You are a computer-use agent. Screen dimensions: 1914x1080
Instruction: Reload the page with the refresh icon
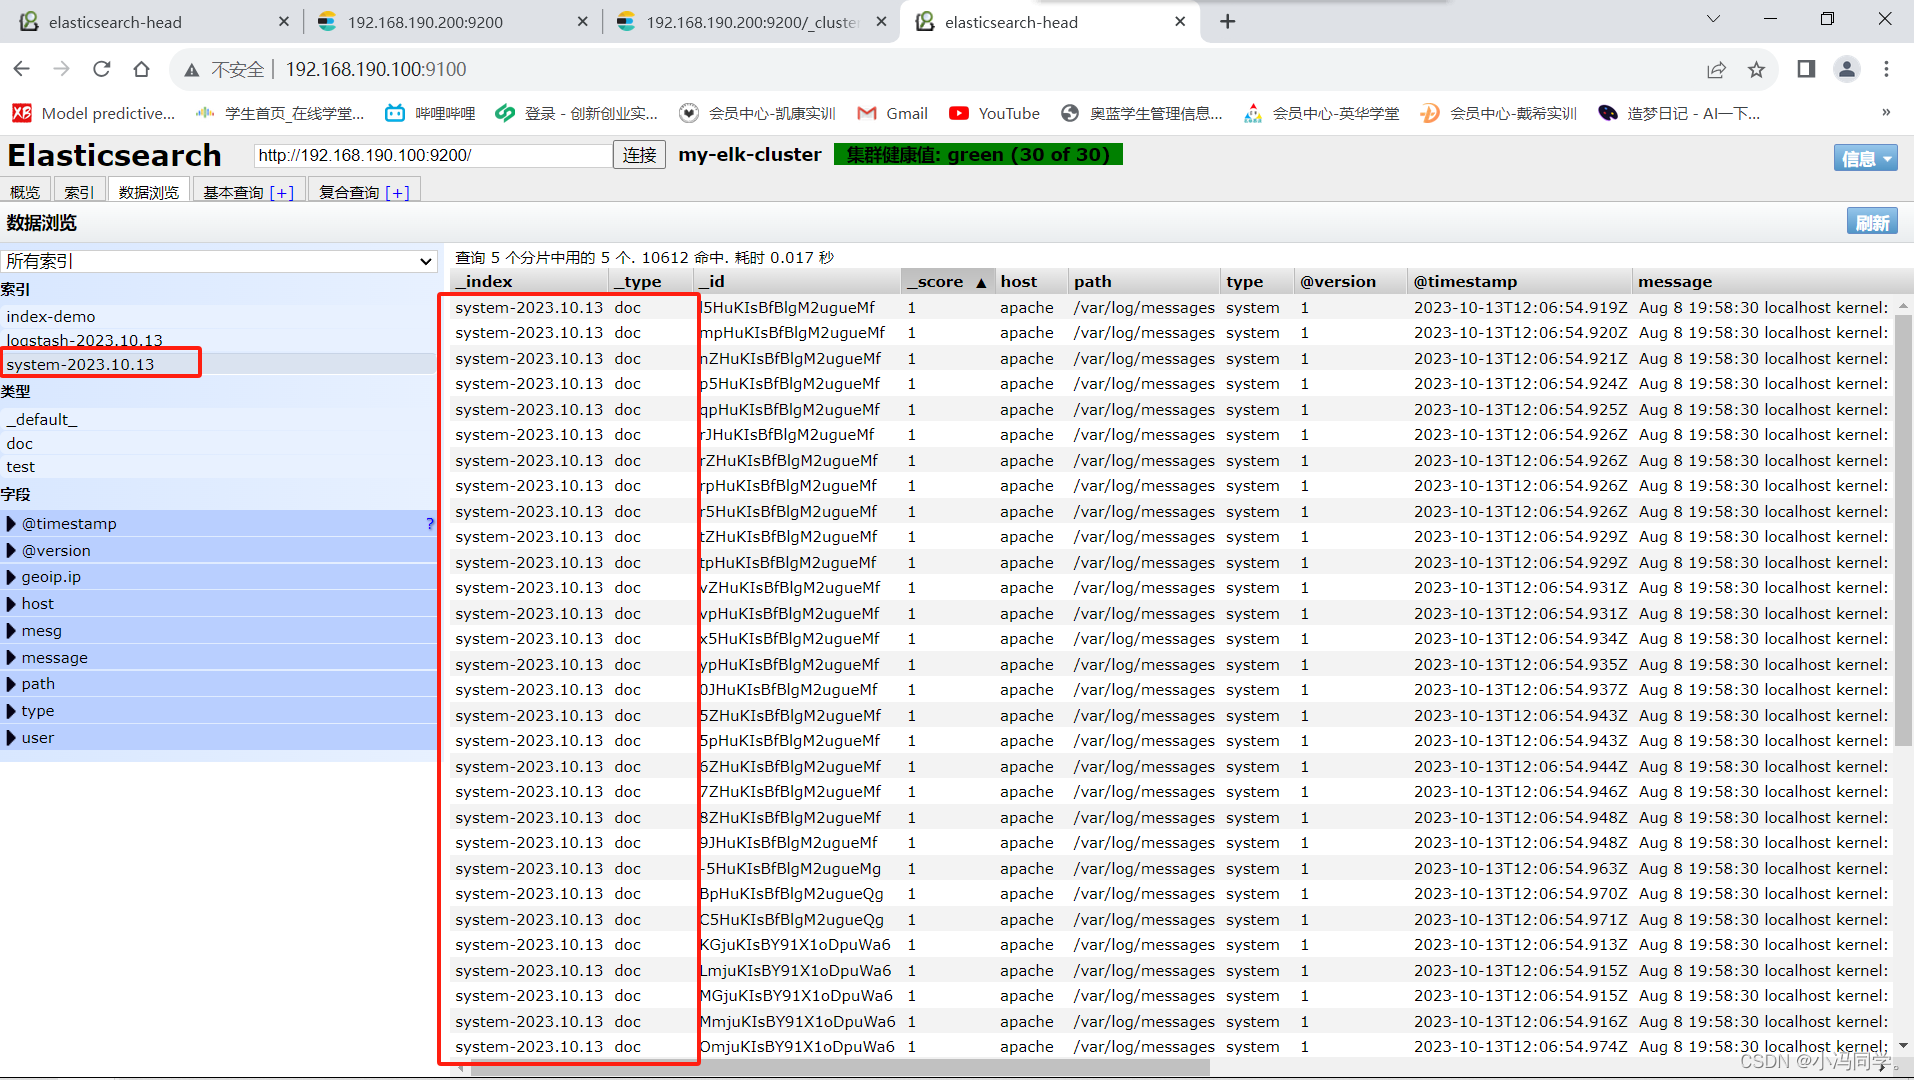pyautogui.click(x=101, y=69)
